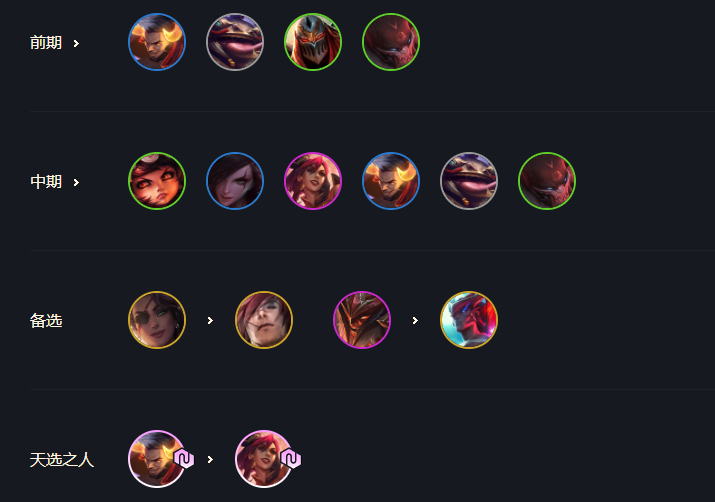Expand the 前期 chevron arrow

[x=76, y=43]
